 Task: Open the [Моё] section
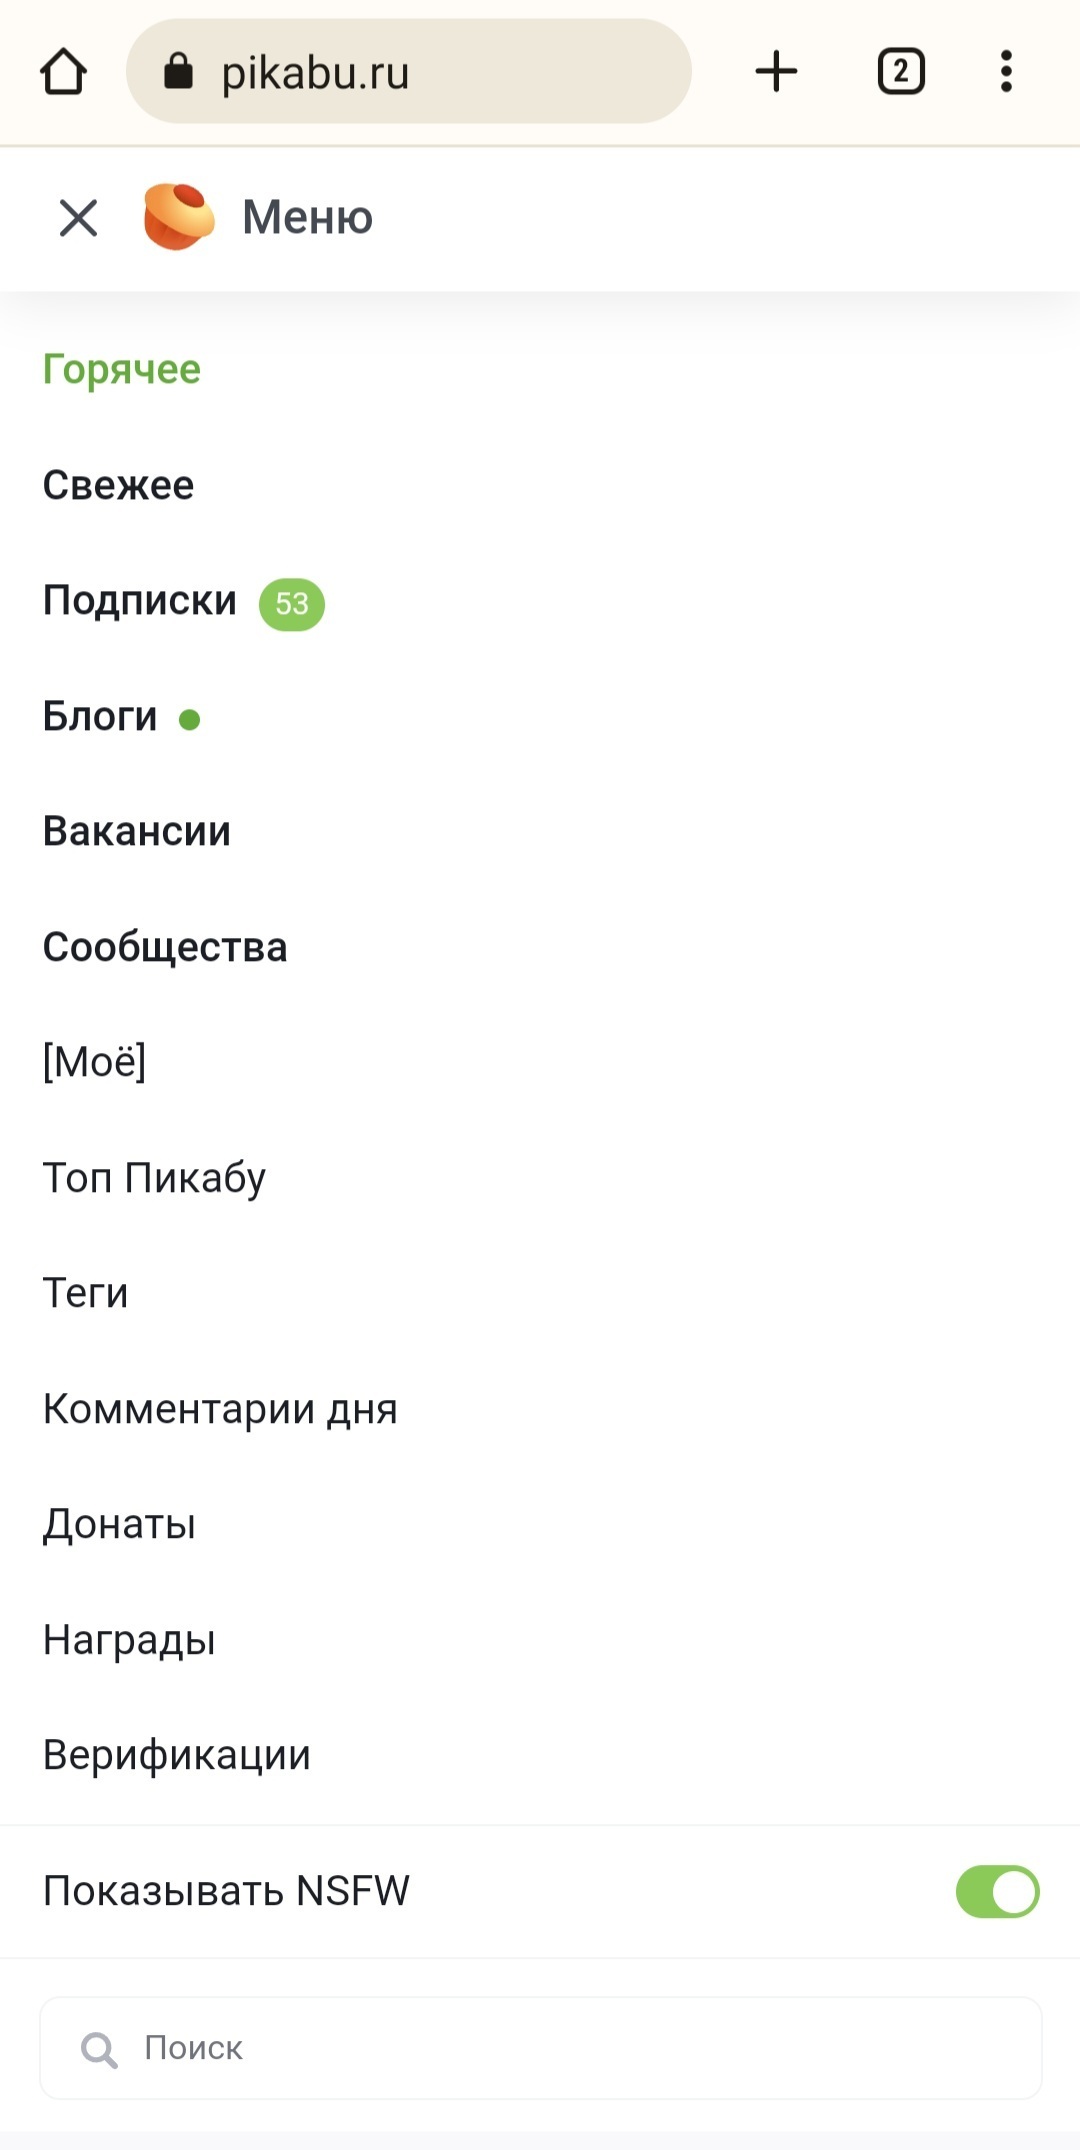[x=94, y=1062]
